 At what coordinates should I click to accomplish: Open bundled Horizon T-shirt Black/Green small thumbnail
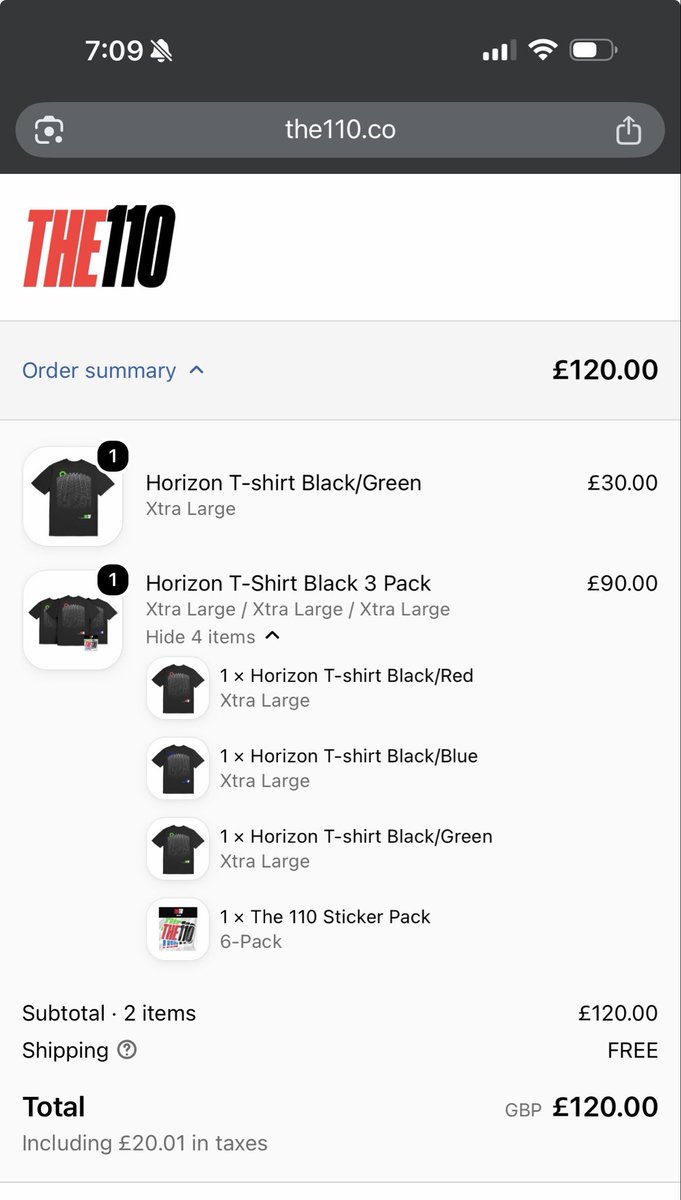point(178,849)
